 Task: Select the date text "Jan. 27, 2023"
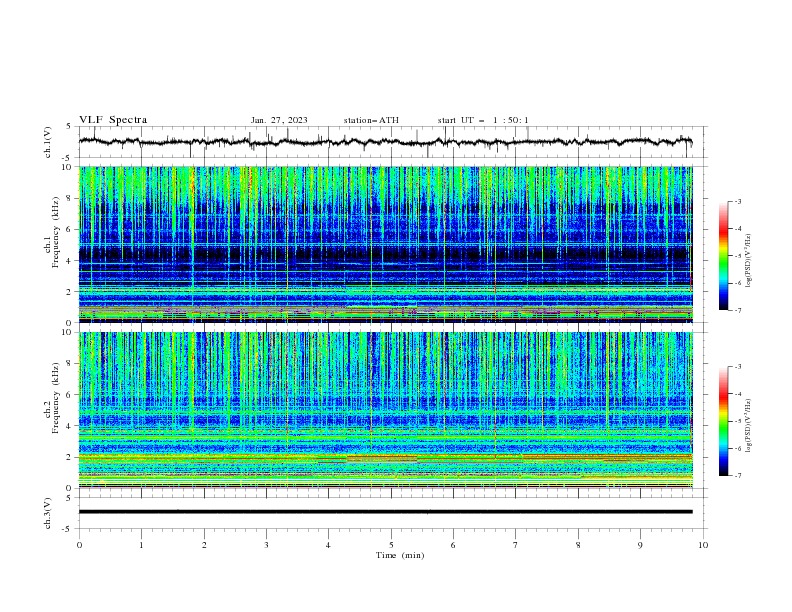pos(279,120)
